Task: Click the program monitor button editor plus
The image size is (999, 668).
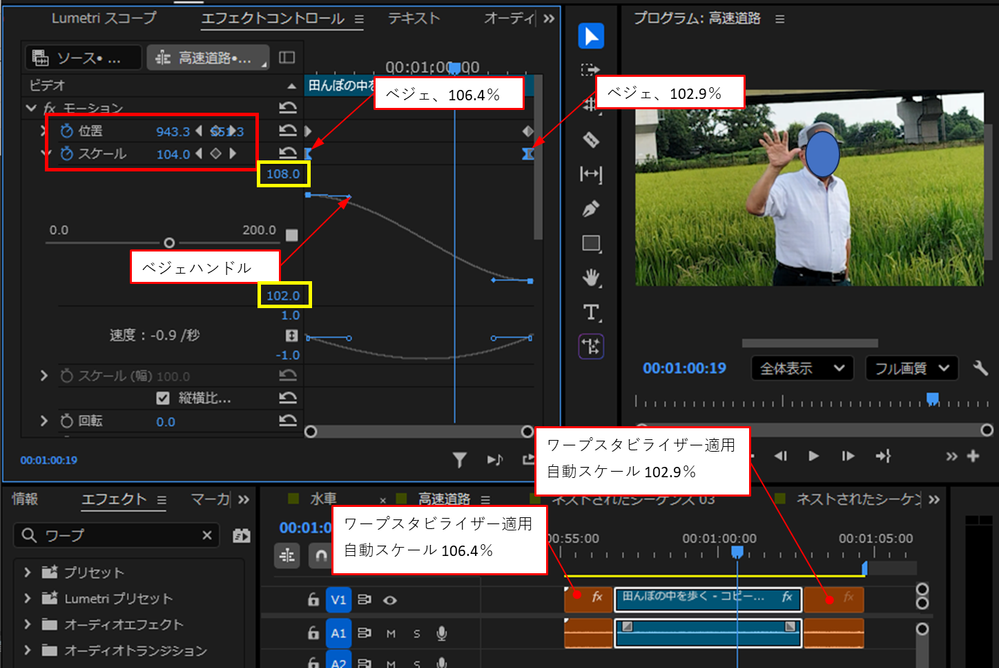Action: [x=973, y=456]
